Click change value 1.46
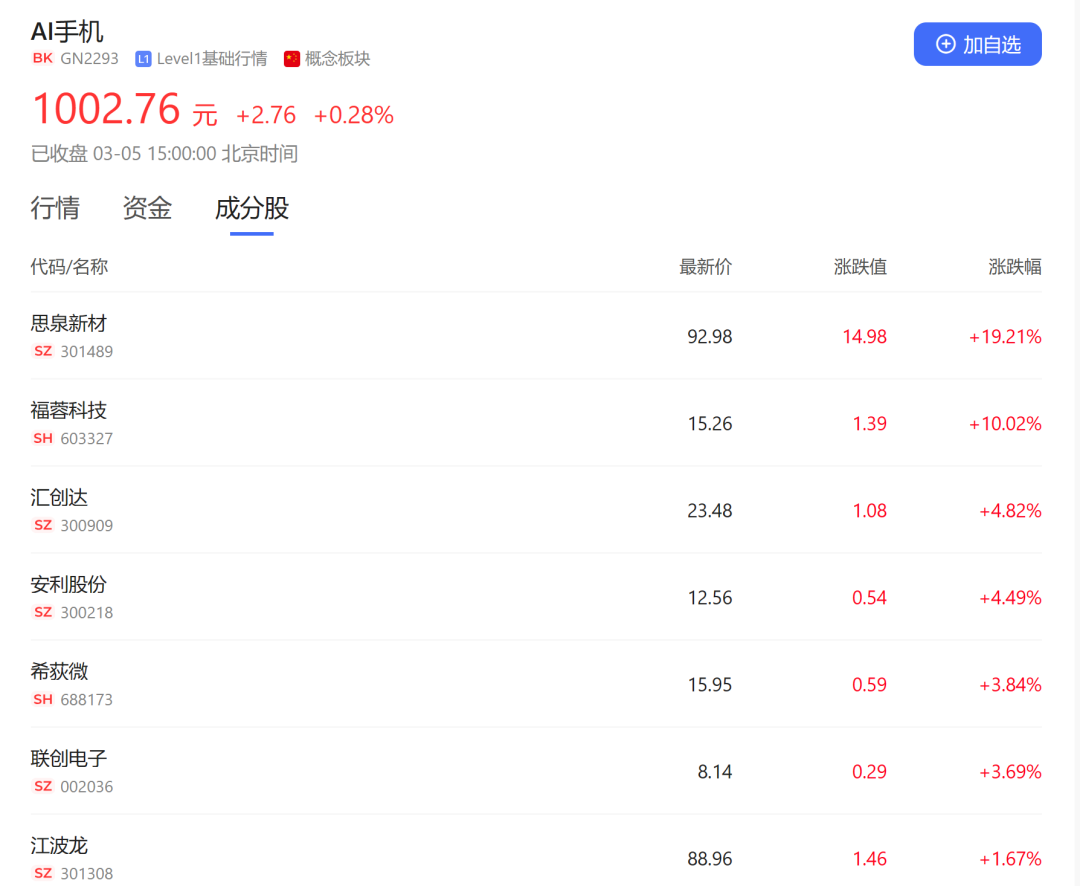 click(x=870, y=858)
